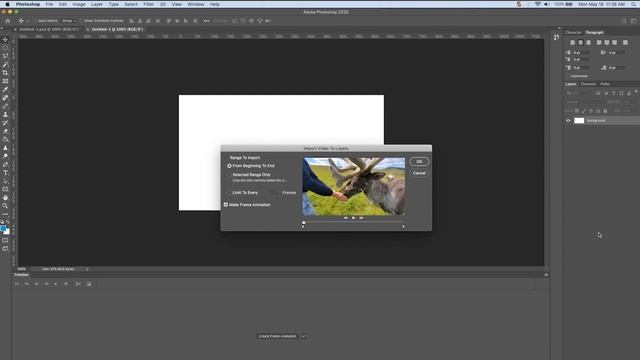Click the range end trim marker below preview

tap(403, 227)
